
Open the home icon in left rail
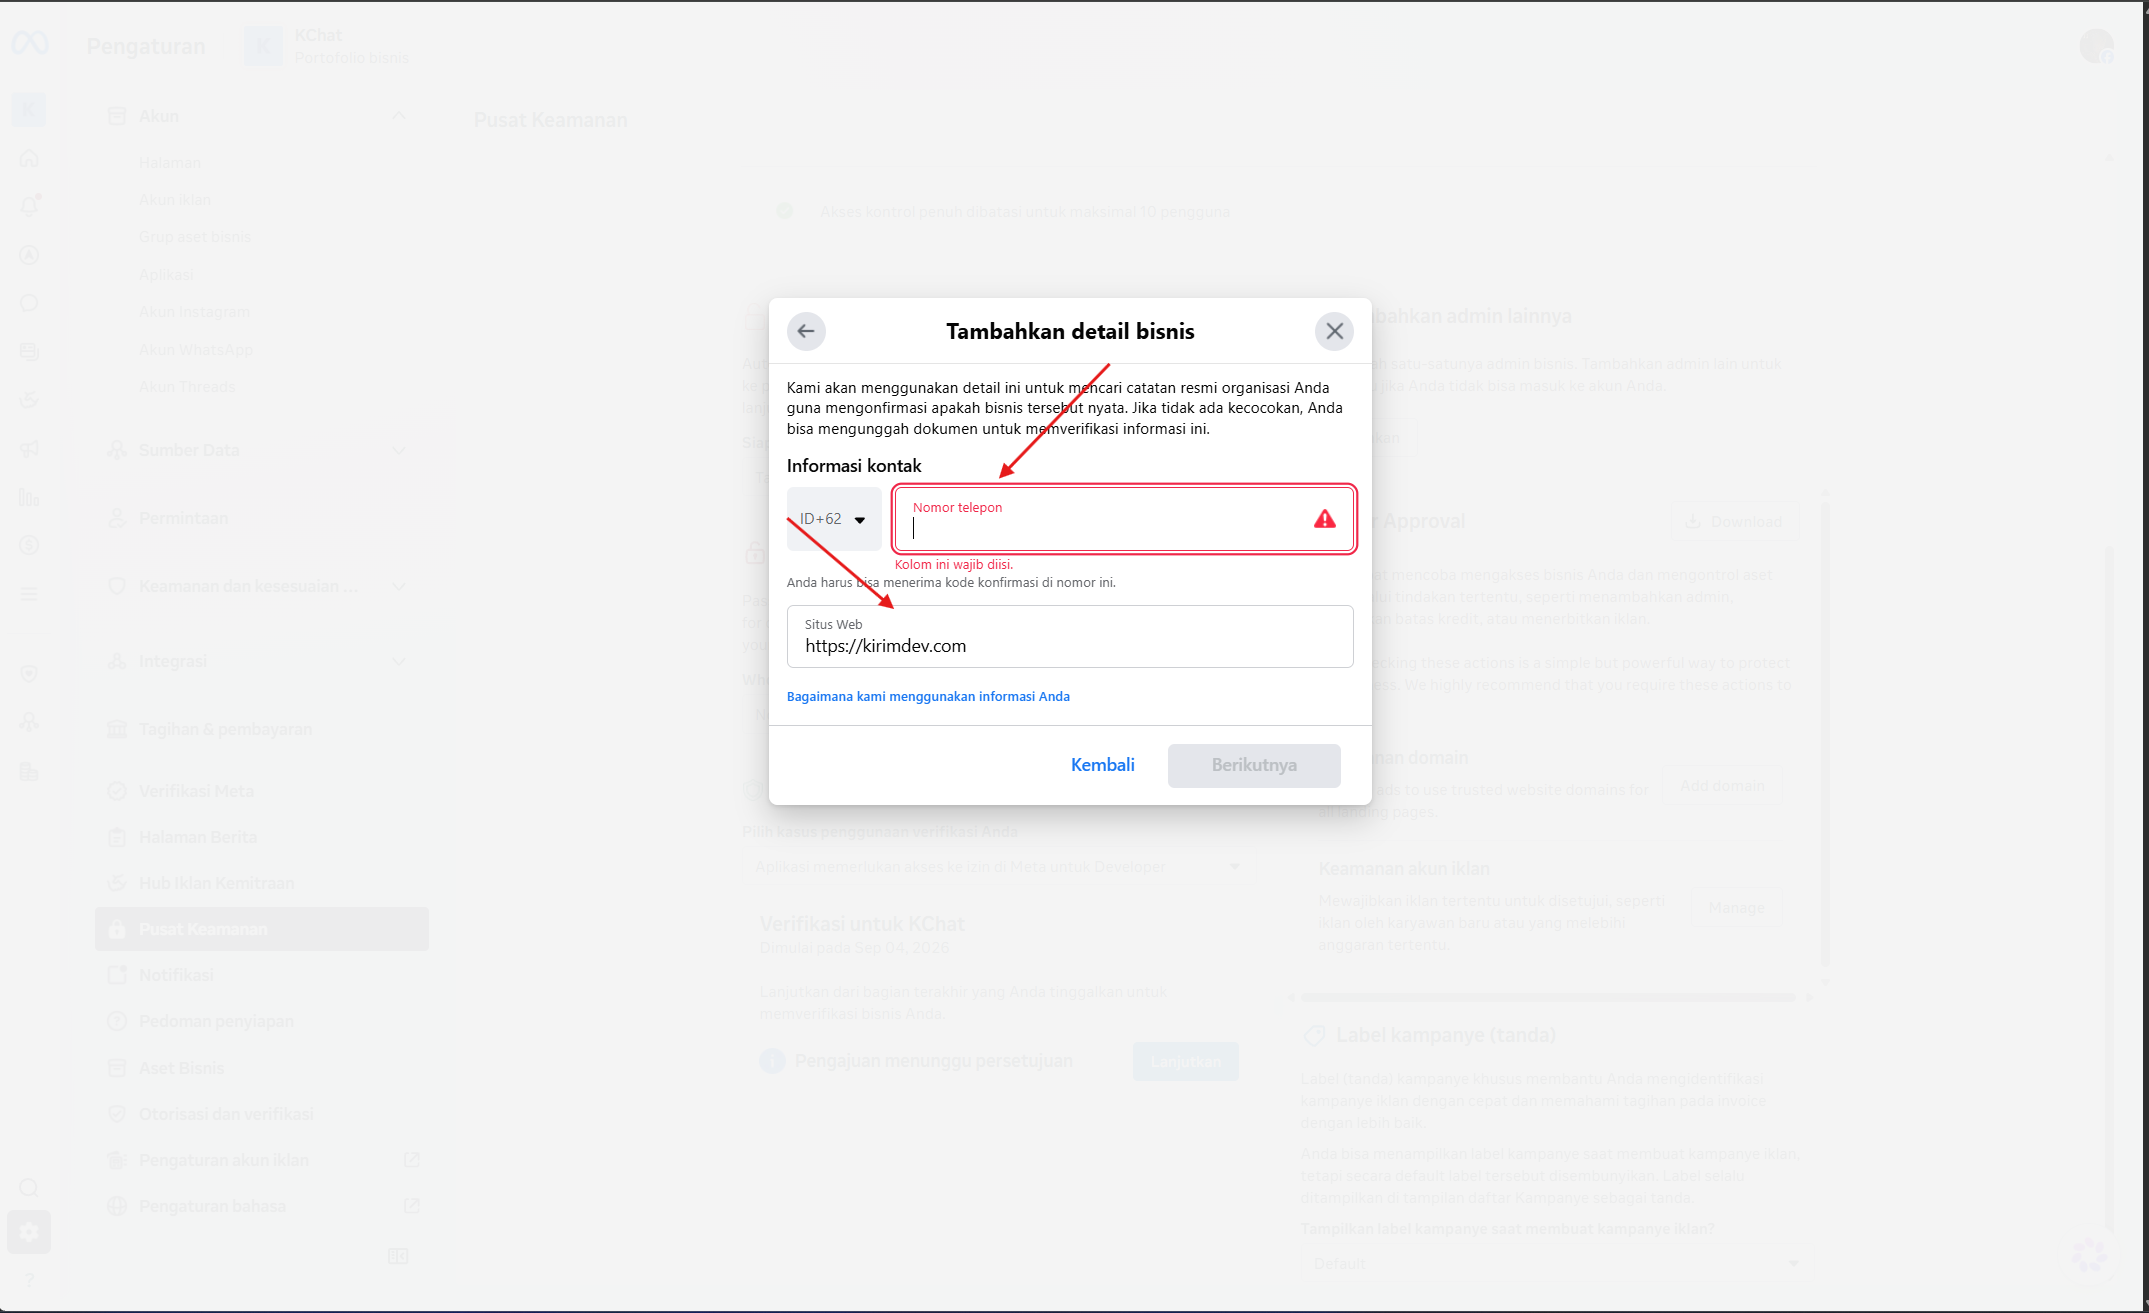29,158
